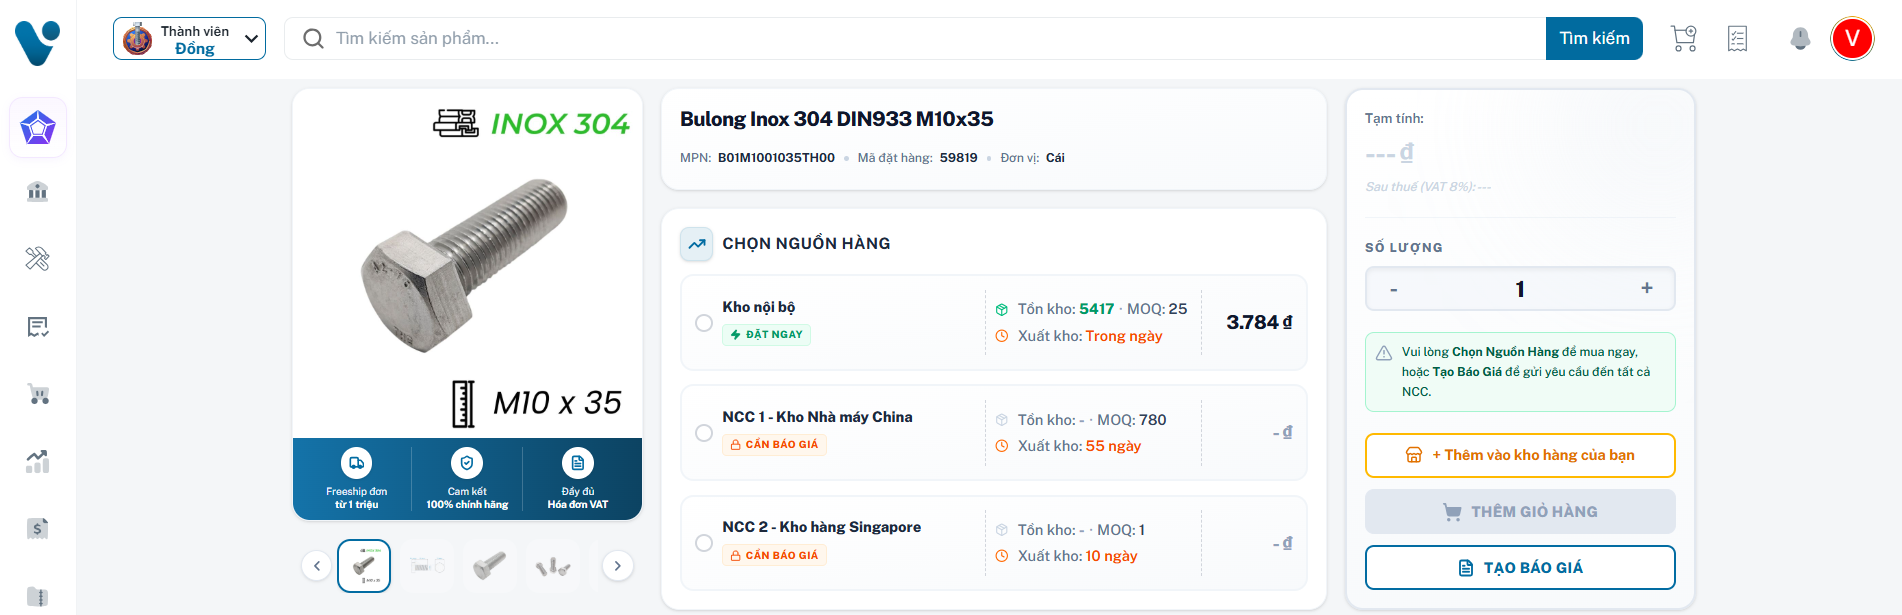
Task: Open the dollar sign sidebar icon
Action: click(x=38, y=528)
